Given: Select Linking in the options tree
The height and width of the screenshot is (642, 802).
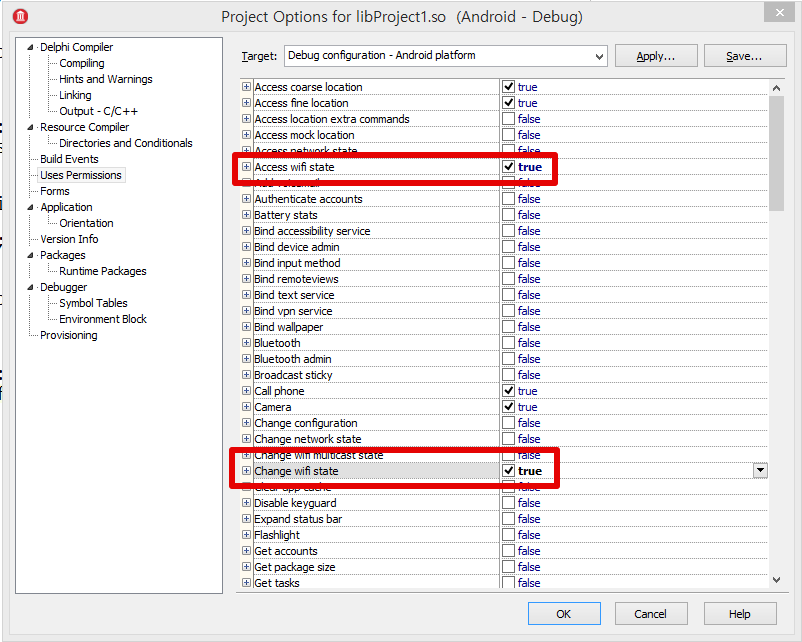Looking at the screenshot, I should coord(75,95).
